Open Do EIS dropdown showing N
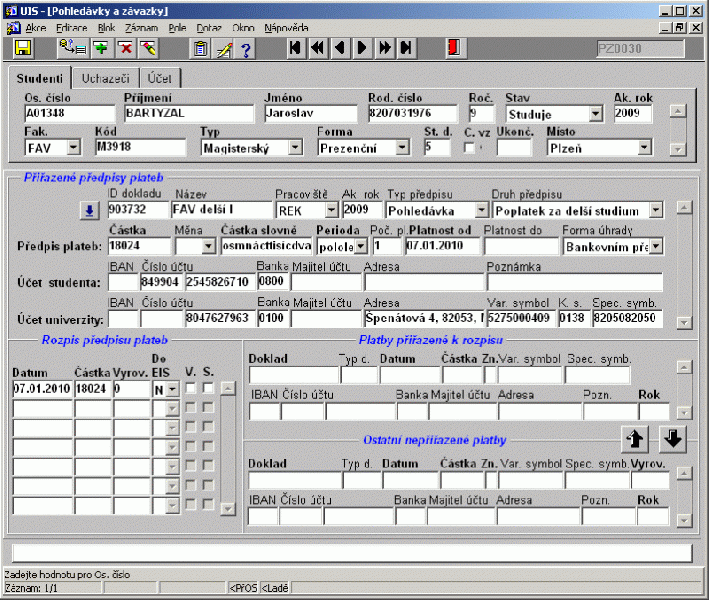709x600 pixels. point(172,389)
